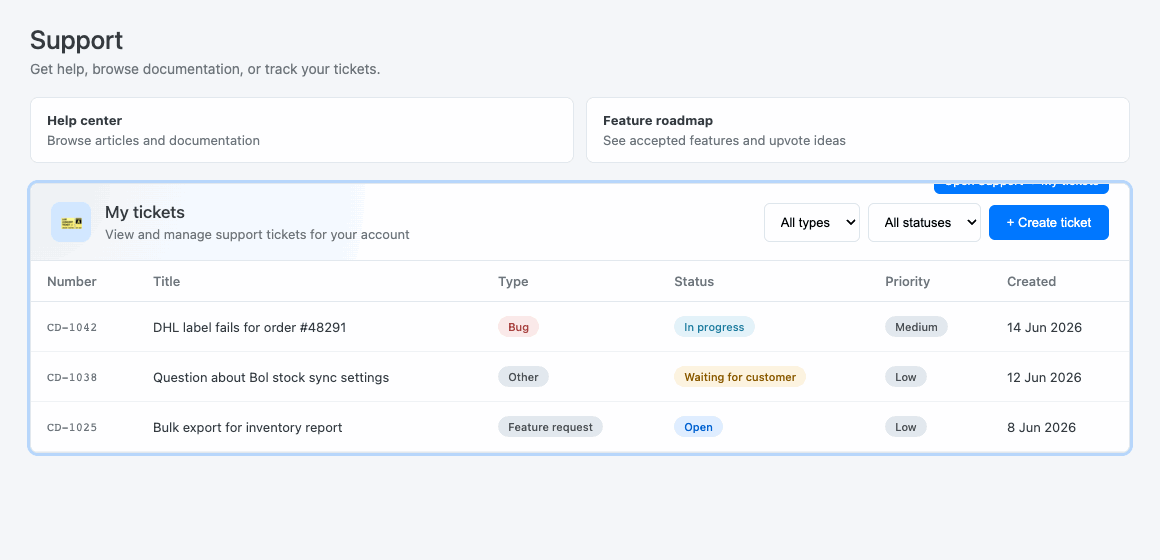This screenshot has width=1160, height=560.
Task: Click the Priority column header
Action: tap(907, 281)
